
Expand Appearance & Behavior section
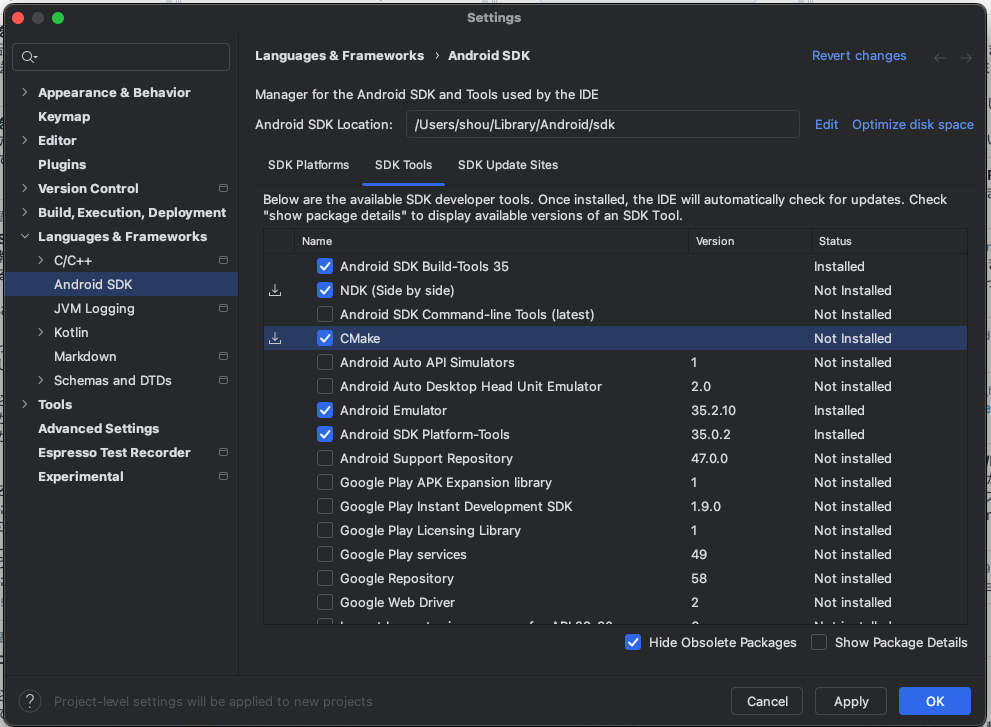[x=24, y=93]
